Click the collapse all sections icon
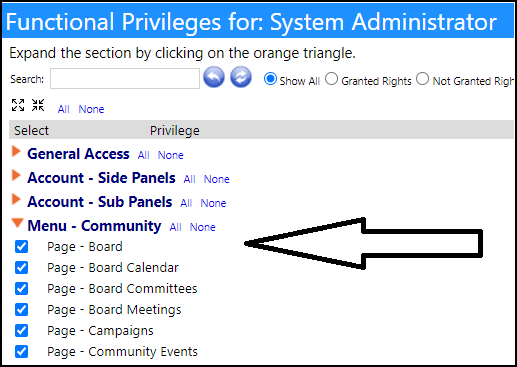 click(38, 105)
